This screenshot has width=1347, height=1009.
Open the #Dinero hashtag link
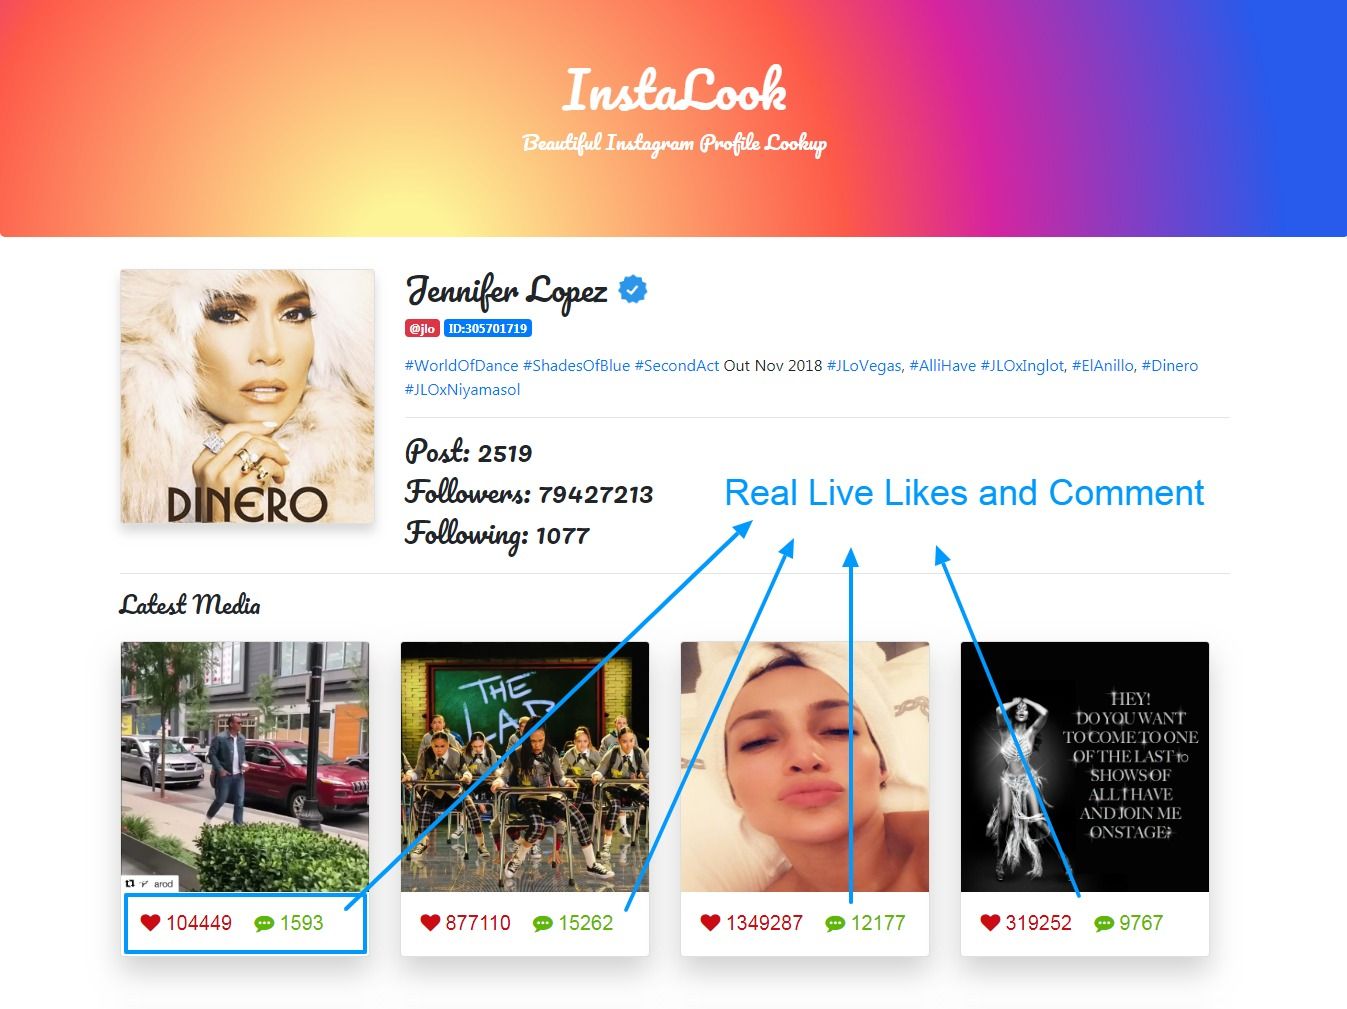coord(1169,365)
